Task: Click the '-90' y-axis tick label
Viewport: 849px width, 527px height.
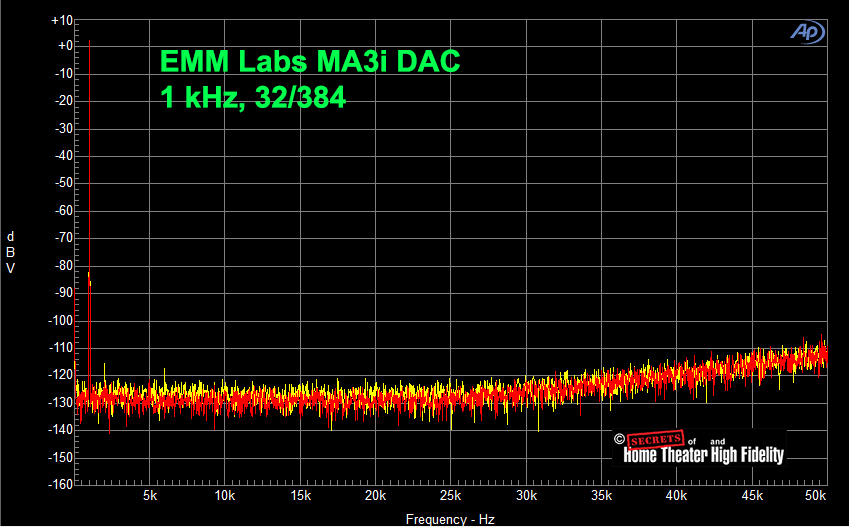Action: (63, 292)
